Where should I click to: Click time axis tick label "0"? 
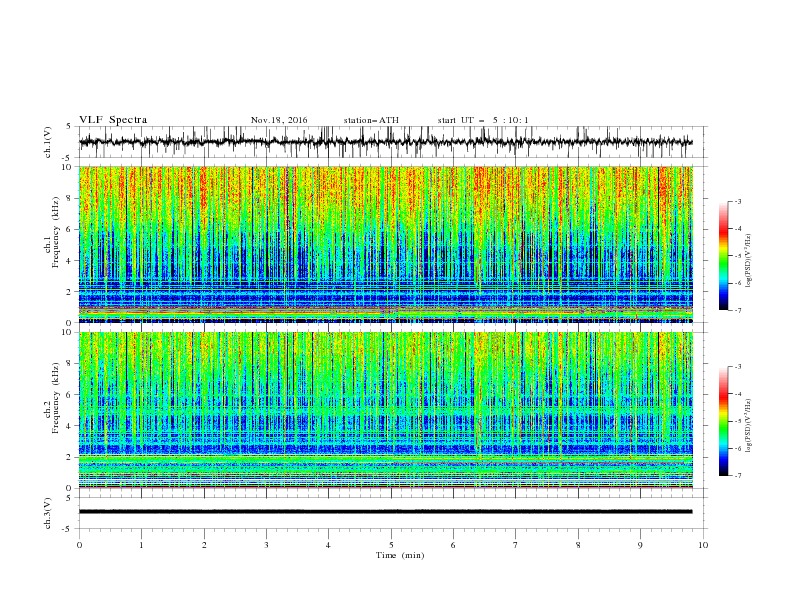pyautogui.click(x=79, y=545)
